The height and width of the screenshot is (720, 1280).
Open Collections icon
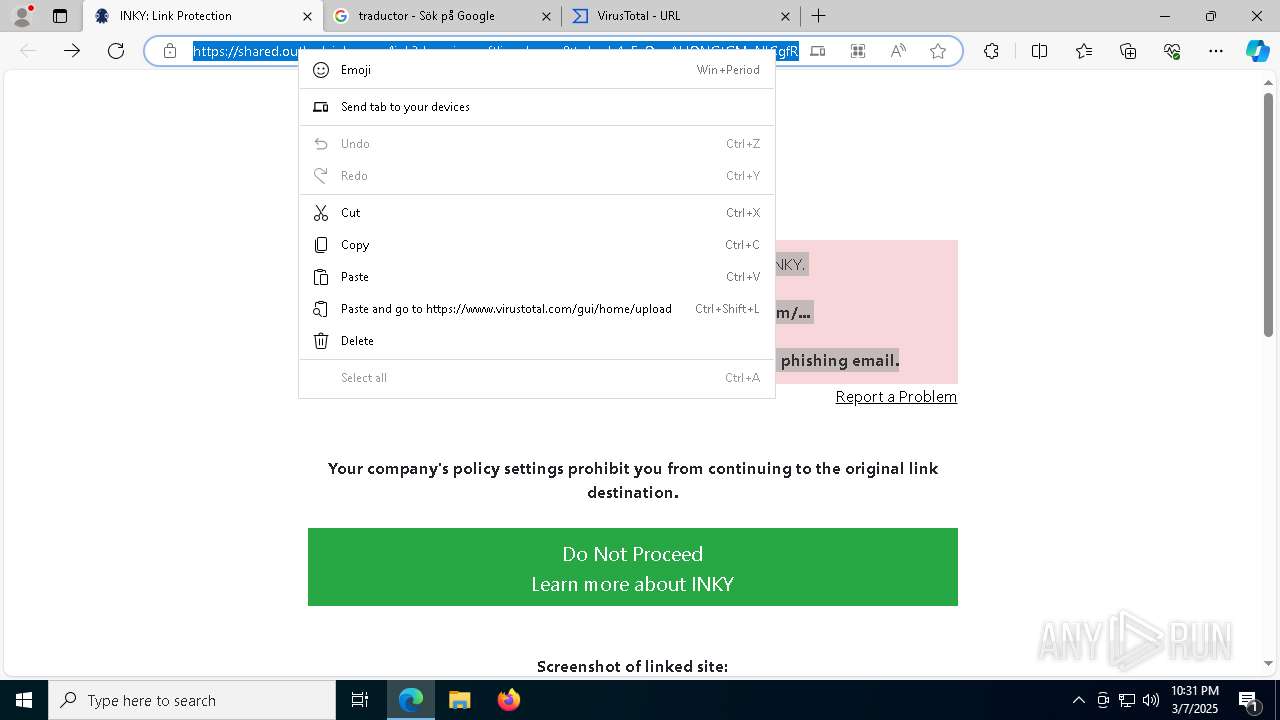click(x=1128, y=51)
